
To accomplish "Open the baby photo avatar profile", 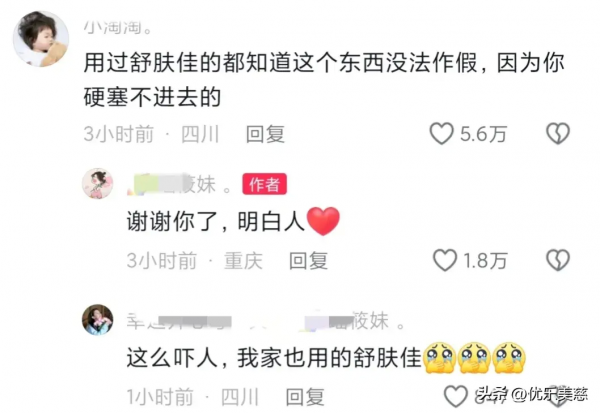I will pyautogui.click(x=41, y=39).
